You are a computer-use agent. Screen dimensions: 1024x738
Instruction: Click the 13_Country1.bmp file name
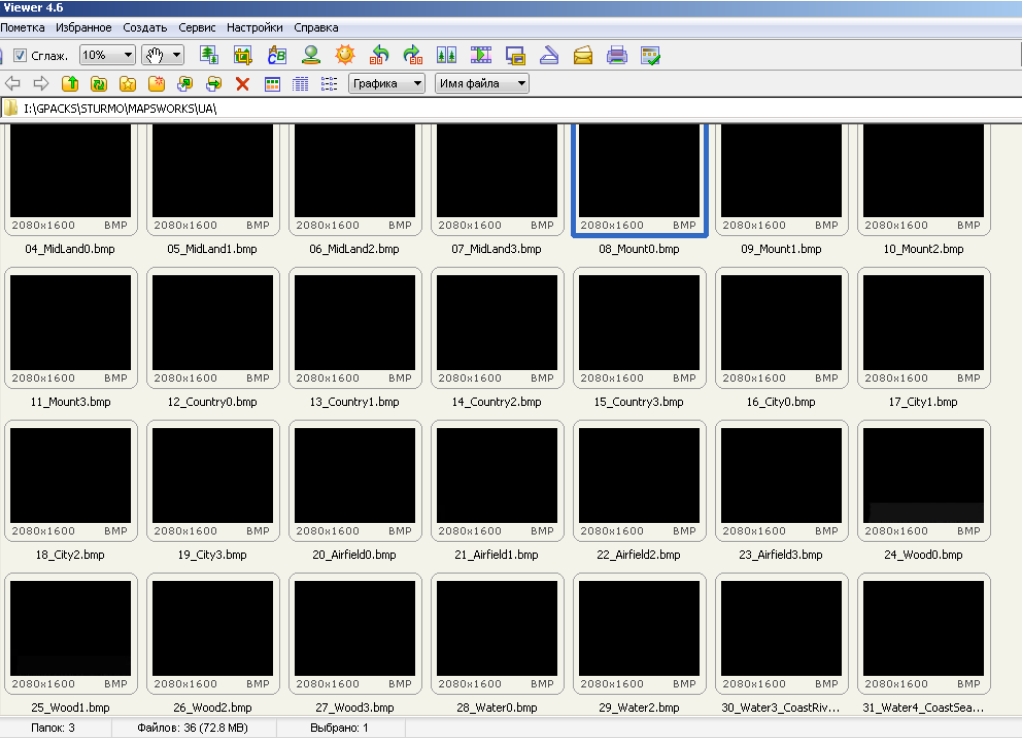[355, 402]
